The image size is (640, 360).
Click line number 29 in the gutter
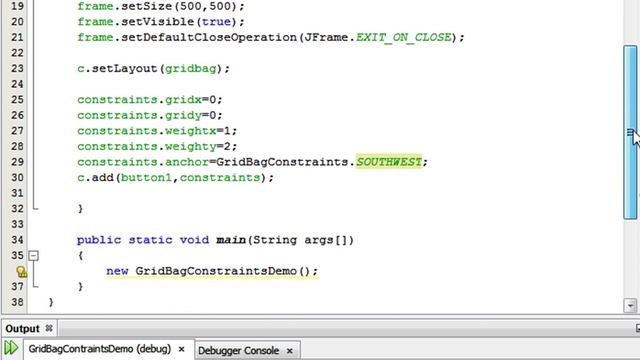click(x=17, y=162)
